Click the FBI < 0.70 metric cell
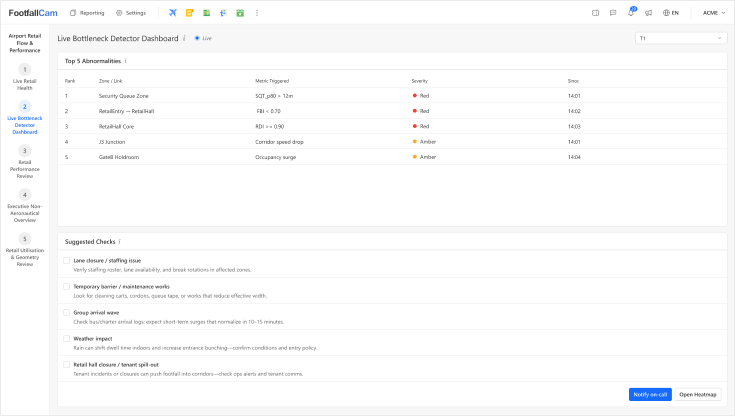735x416 pixels. (x=268, y=111)
